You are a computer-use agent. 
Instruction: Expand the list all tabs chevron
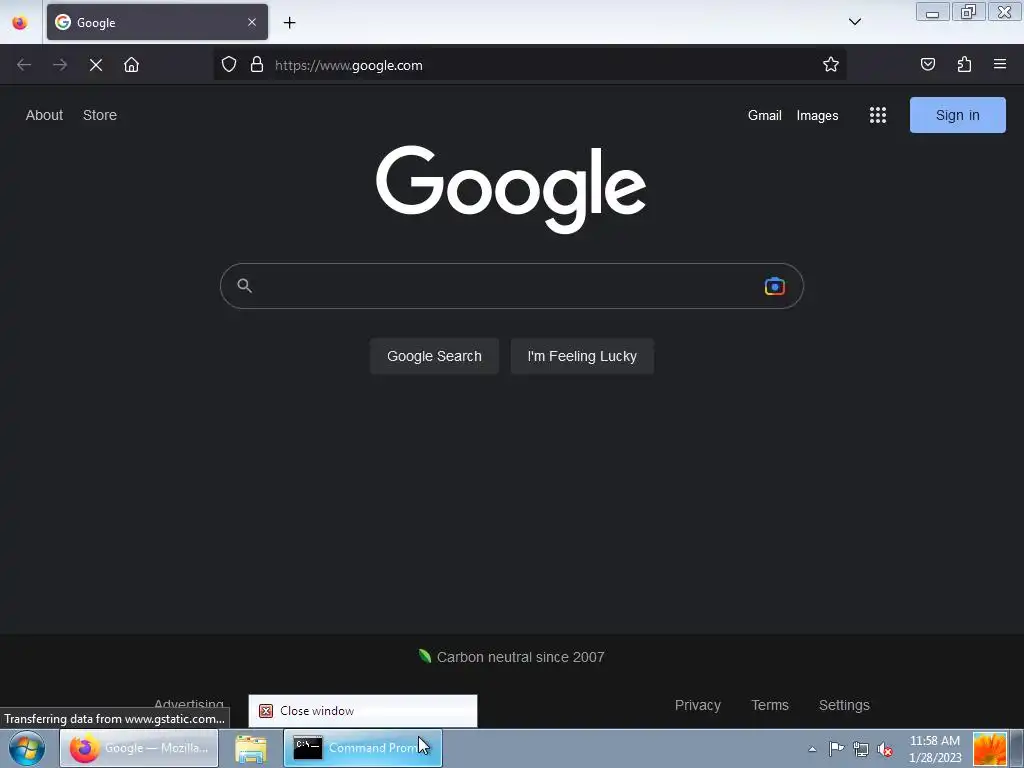point(854,22)
